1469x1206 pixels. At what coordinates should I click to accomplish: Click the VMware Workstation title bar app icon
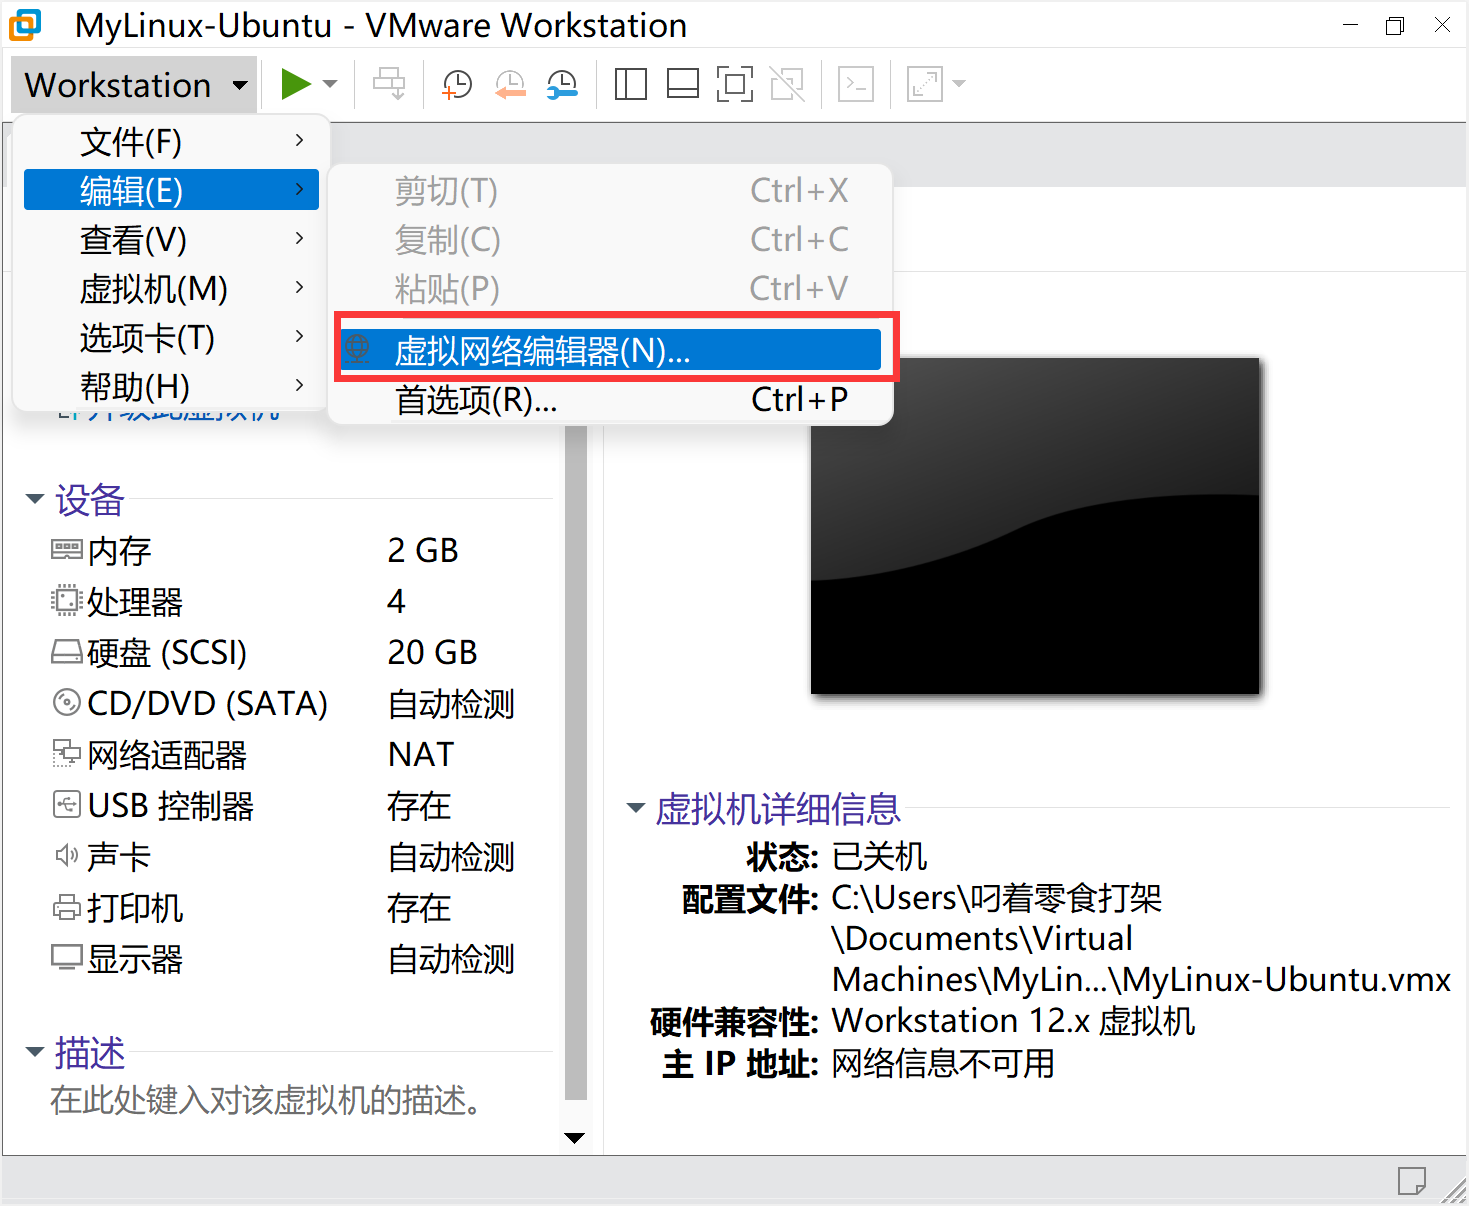pos(25,25)
